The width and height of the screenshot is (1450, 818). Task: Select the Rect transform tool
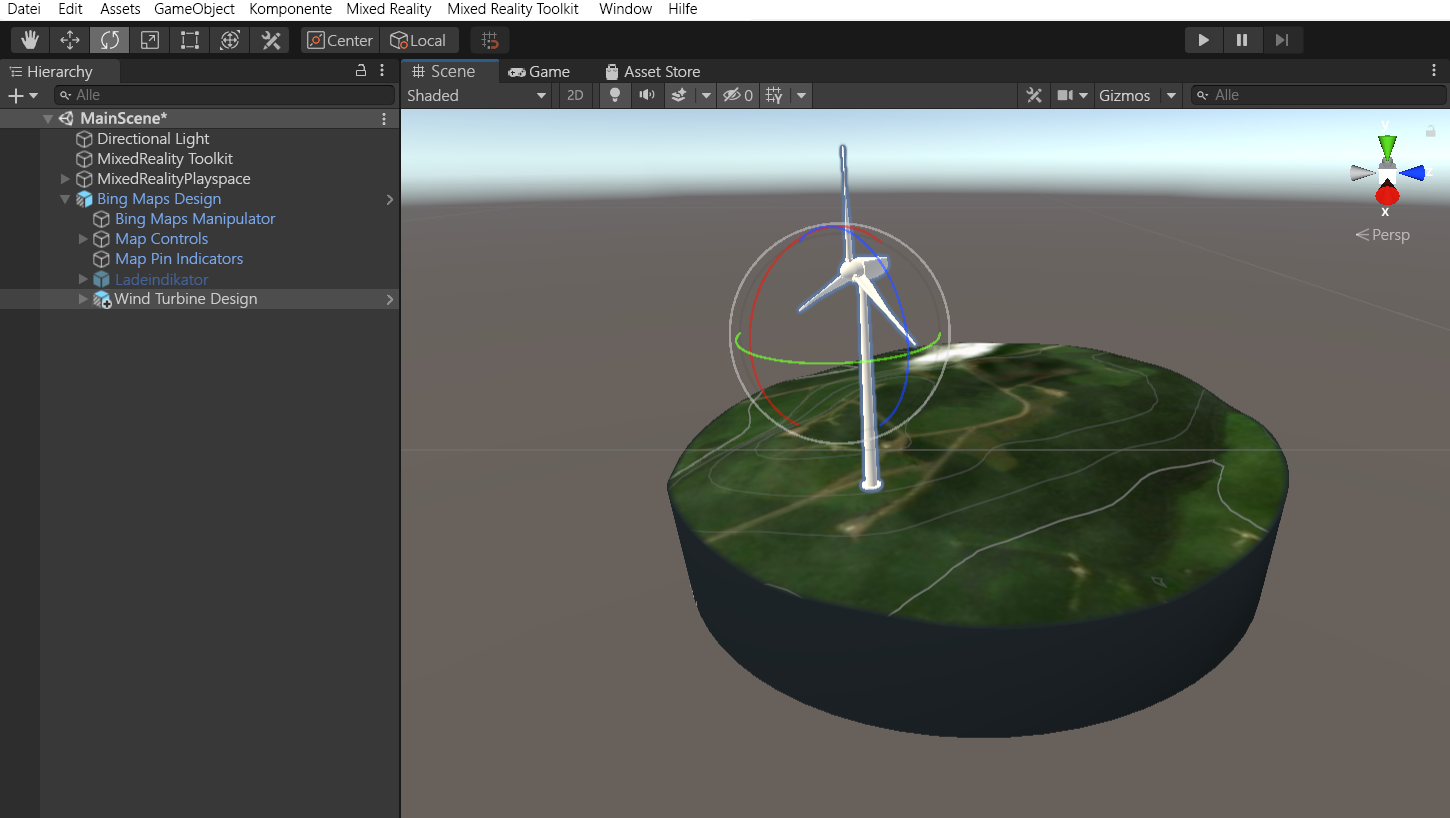(x=189, y=40)
